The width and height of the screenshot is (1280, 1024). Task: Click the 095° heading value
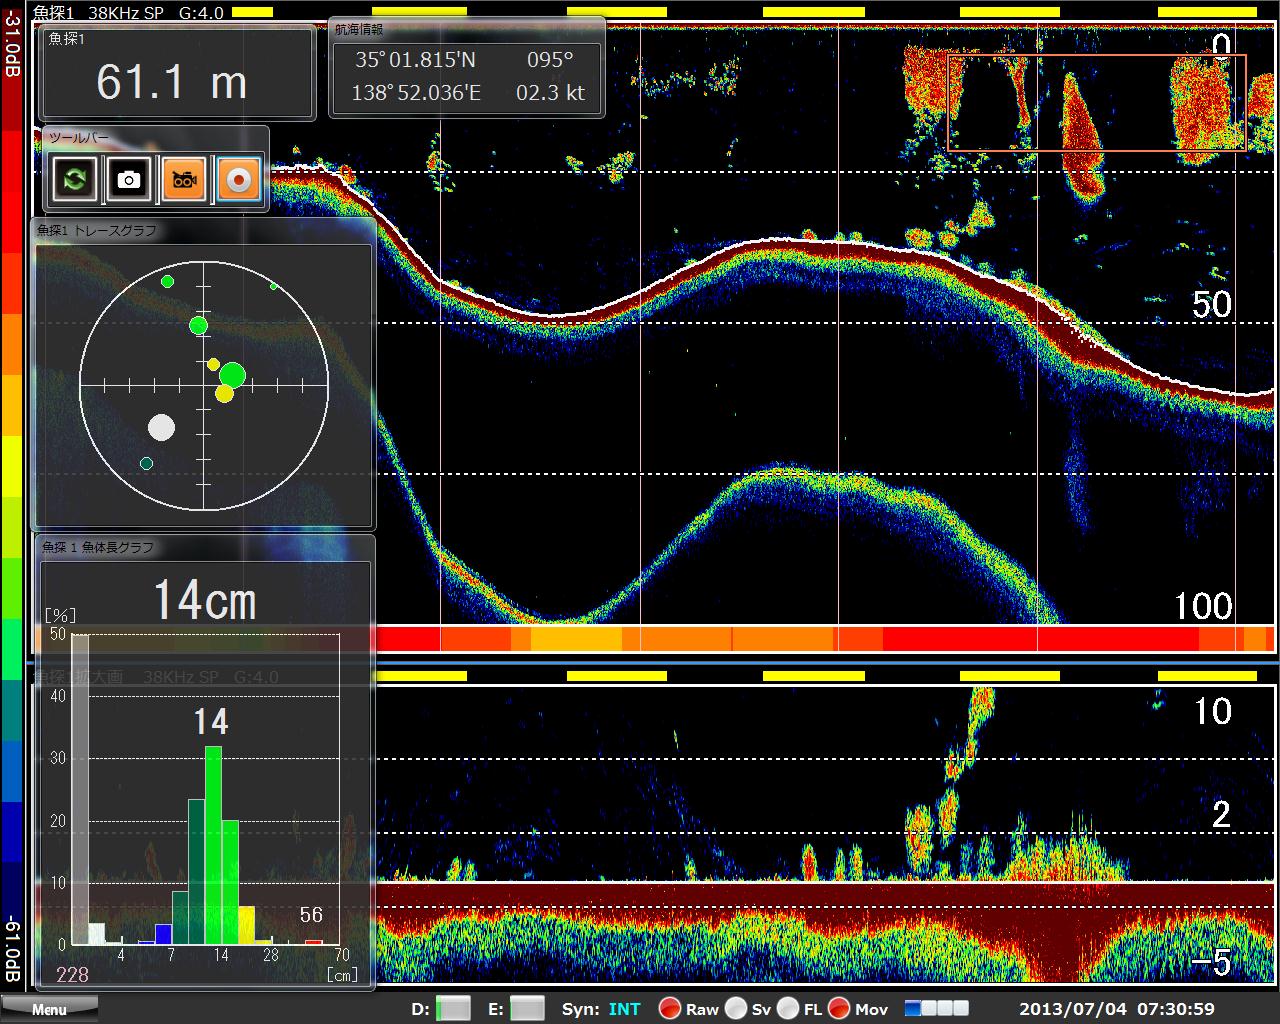[x=551, y=60]
